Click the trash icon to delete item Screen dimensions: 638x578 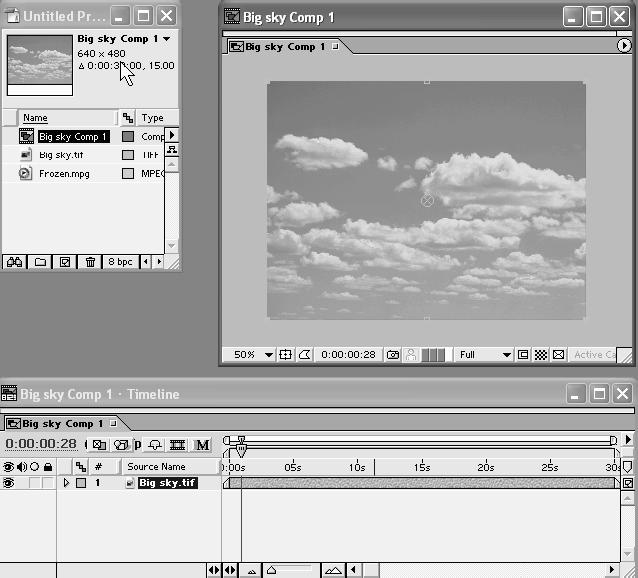pyautogui.click(x=91, y=262)
